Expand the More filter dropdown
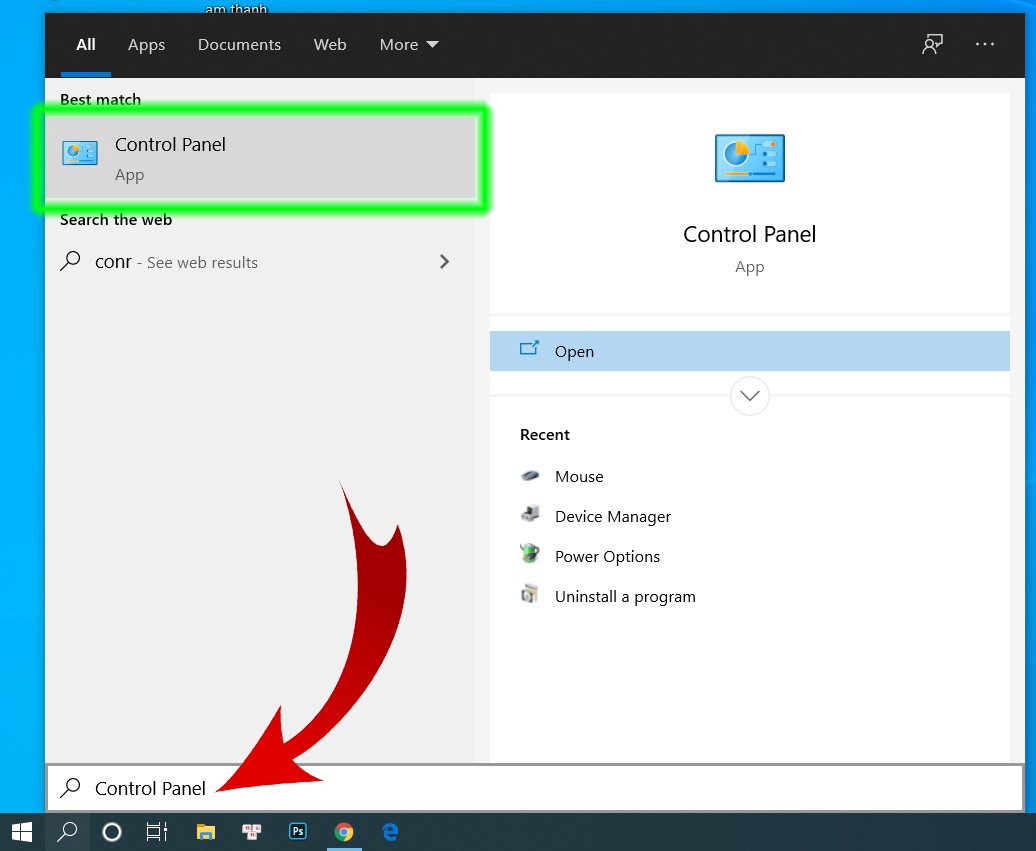1036x851 pixels. pyautogui.click(x=409, y=44)
